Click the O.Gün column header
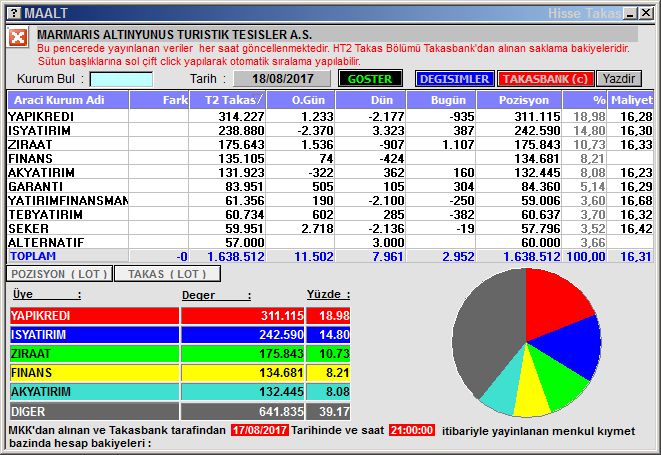The width and height of the screenshot is (661, 455). click(x=301, y=100)
